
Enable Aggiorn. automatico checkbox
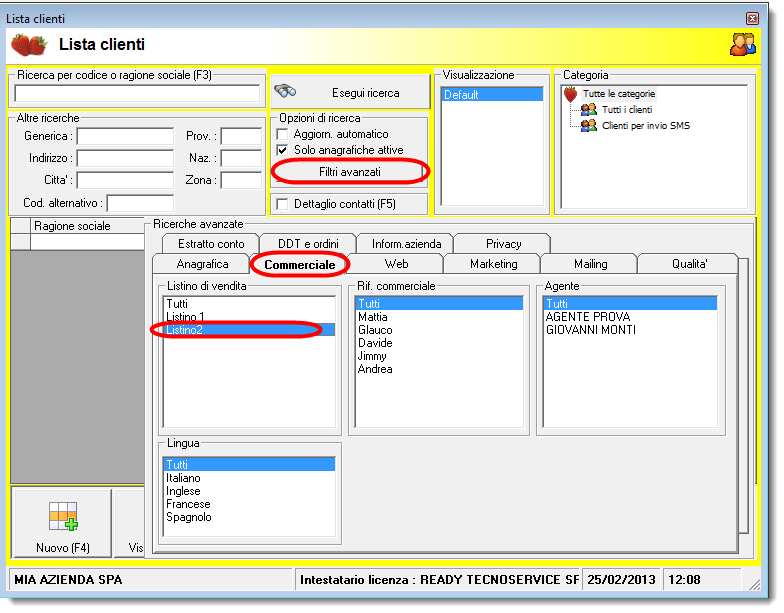[x=282, y=134]
